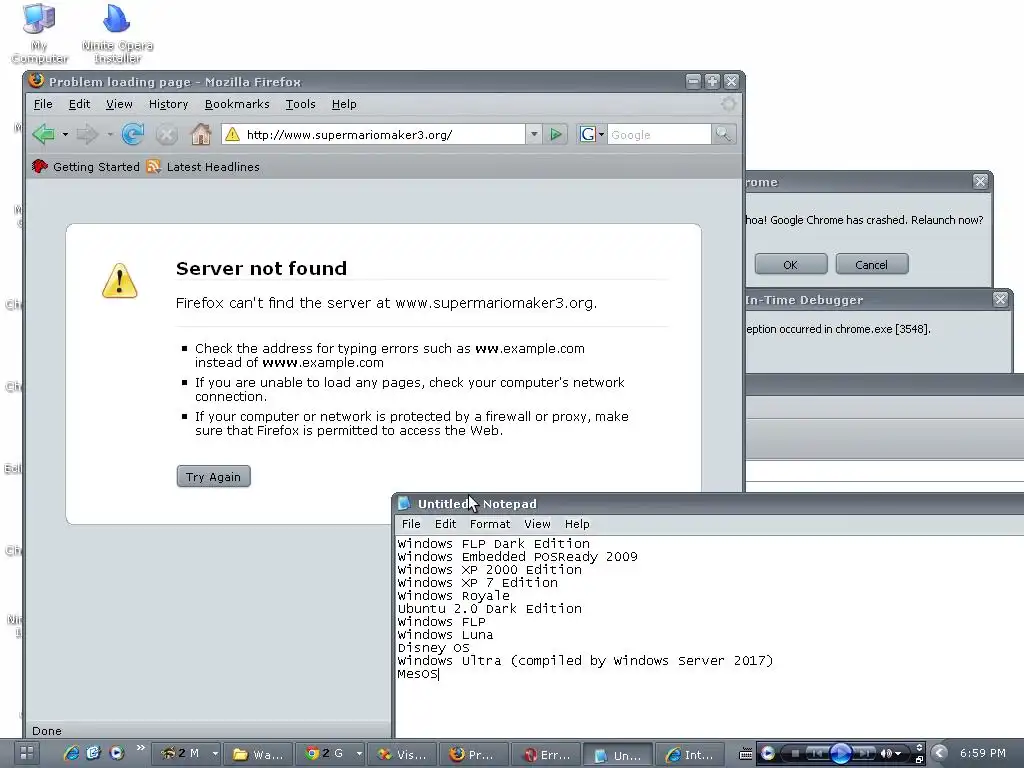The width and height of the screenshot is (1024, 768).
Task: Click warning icon in address bar
Action: coord(232,135)
